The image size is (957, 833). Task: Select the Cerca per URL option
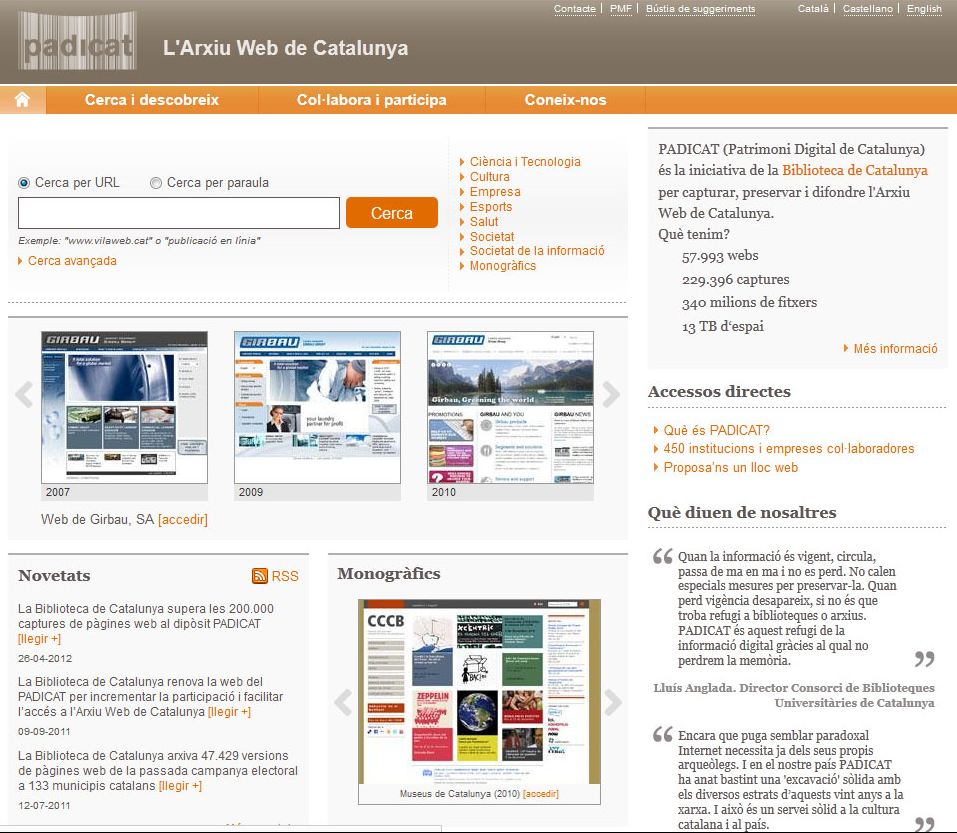25,183
